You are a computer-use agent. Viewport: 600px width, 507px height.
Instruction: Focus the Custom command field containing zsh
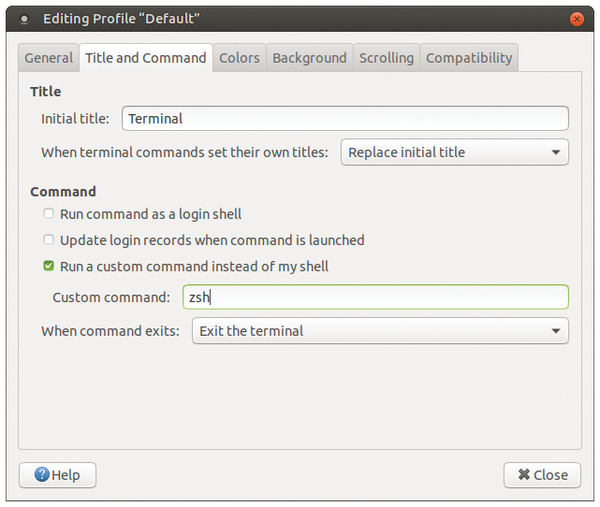(x=376, y=297)
